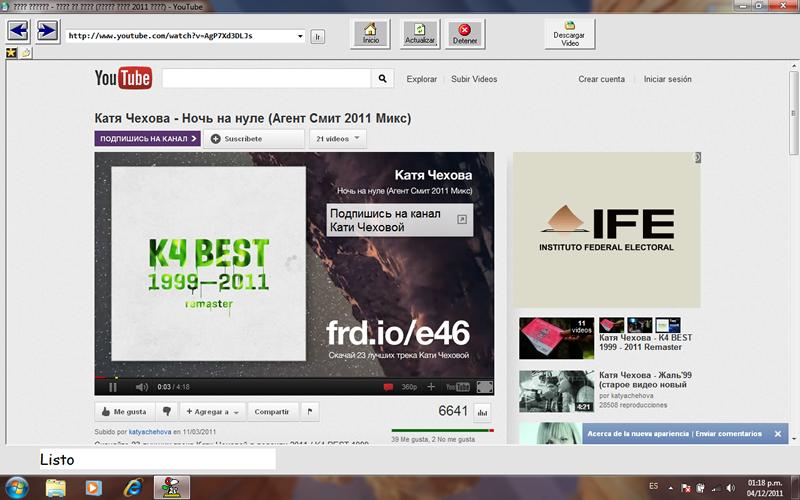Click the ES language indicator in the tray
800x500 pixels.
point(654,486)
